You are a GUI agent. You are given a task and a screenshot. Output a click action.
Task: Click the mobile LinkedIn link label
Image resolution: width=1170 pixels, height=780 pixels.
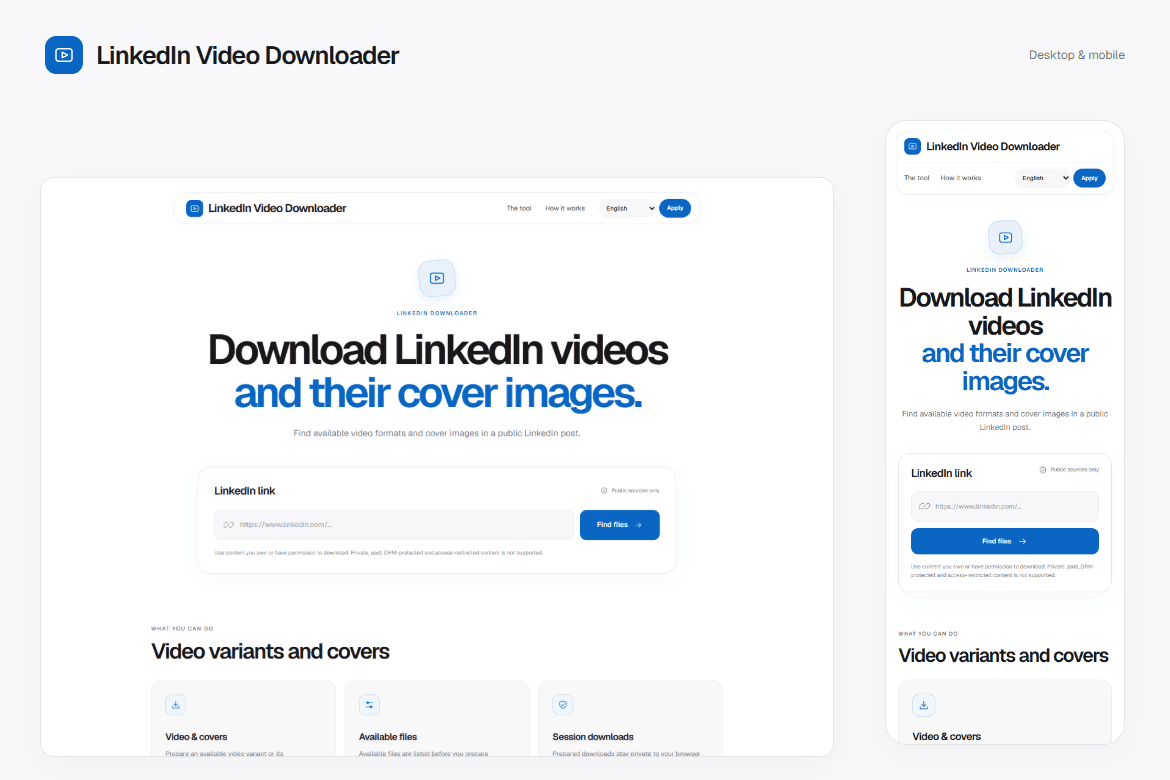(x=942, y=473)
